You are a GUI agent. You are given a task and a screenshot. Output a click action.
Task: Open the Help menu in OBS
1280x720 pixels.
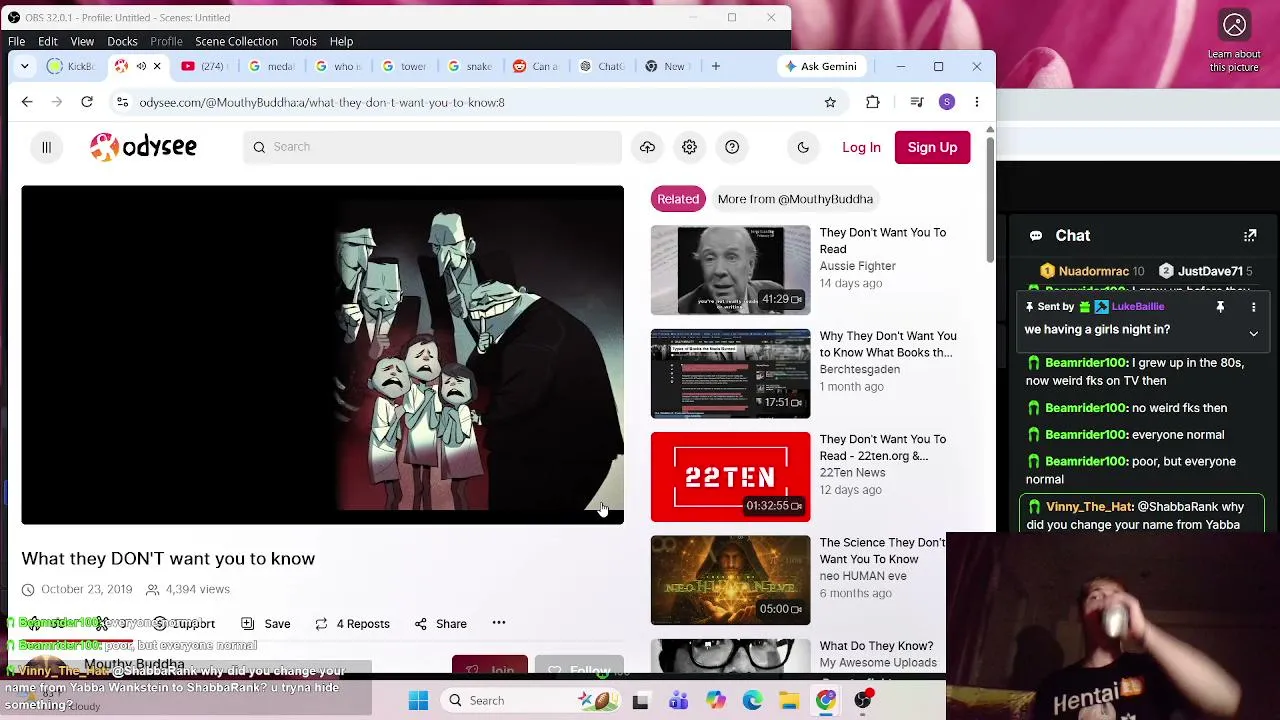pyautogui.click(x=341, y=41)
